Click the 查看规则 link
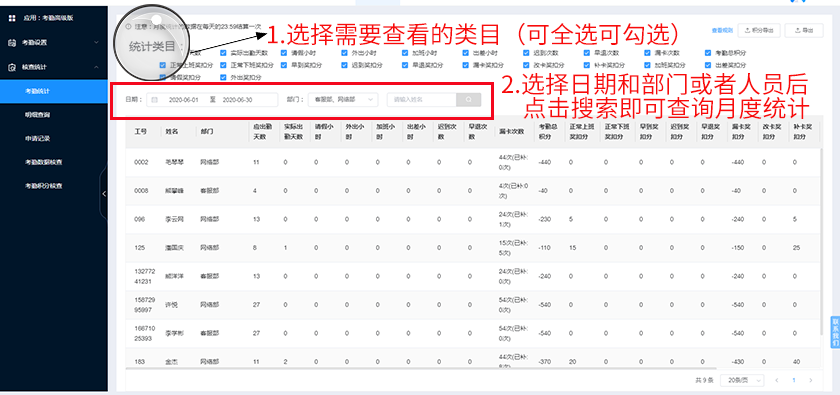 [722, 31]
